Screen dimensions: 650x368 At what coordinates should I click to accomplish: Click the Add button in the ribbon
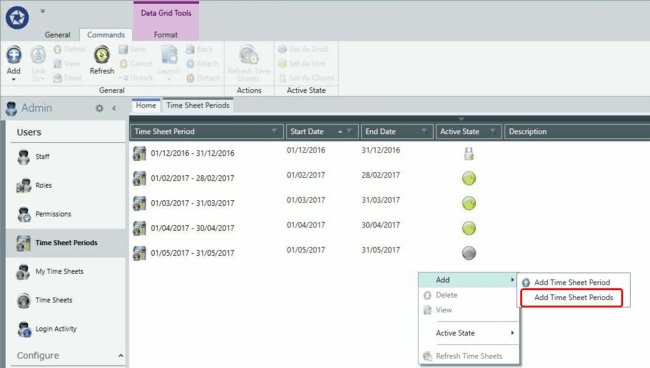(14, 62)
